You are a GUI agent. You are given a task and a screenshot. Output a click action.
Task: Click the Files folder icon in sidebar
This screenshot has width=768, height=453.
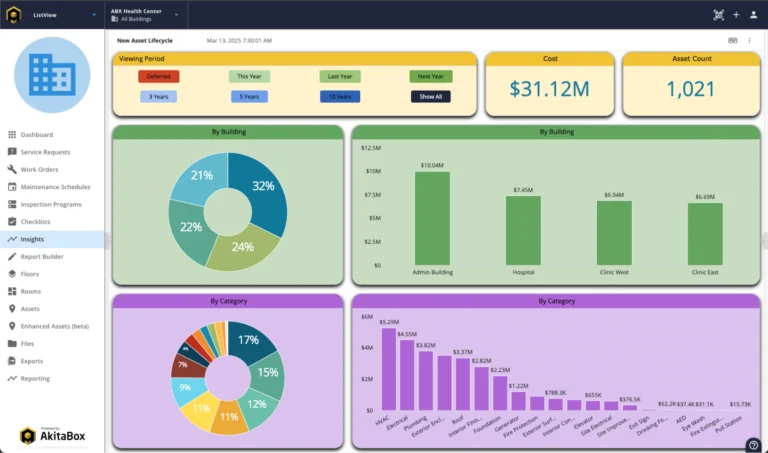coord(12,343)
